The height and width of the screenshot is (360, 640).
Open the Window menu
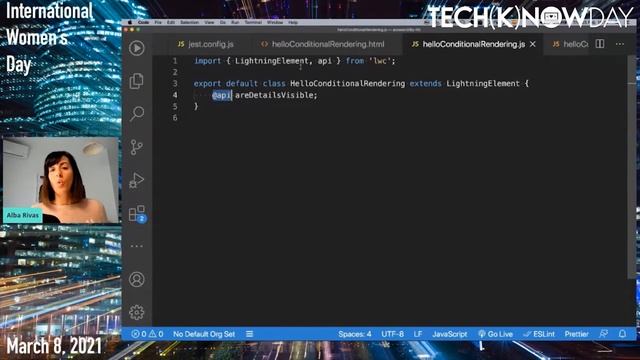tap(275, 22)
